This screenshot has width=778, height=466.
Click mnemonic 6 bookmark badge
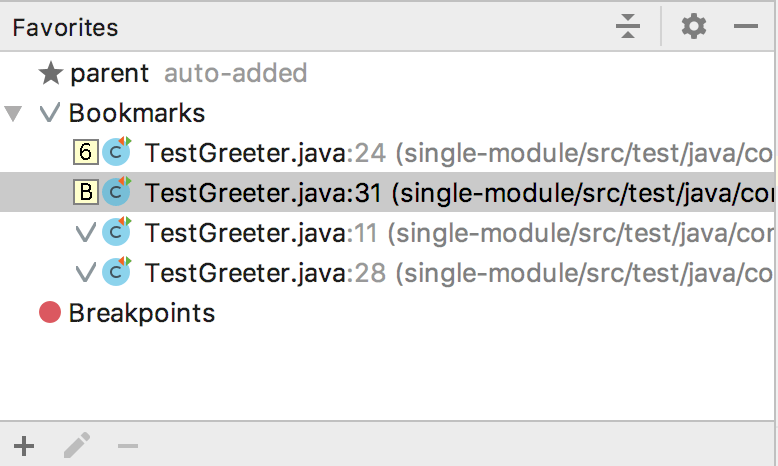(86, 152)
